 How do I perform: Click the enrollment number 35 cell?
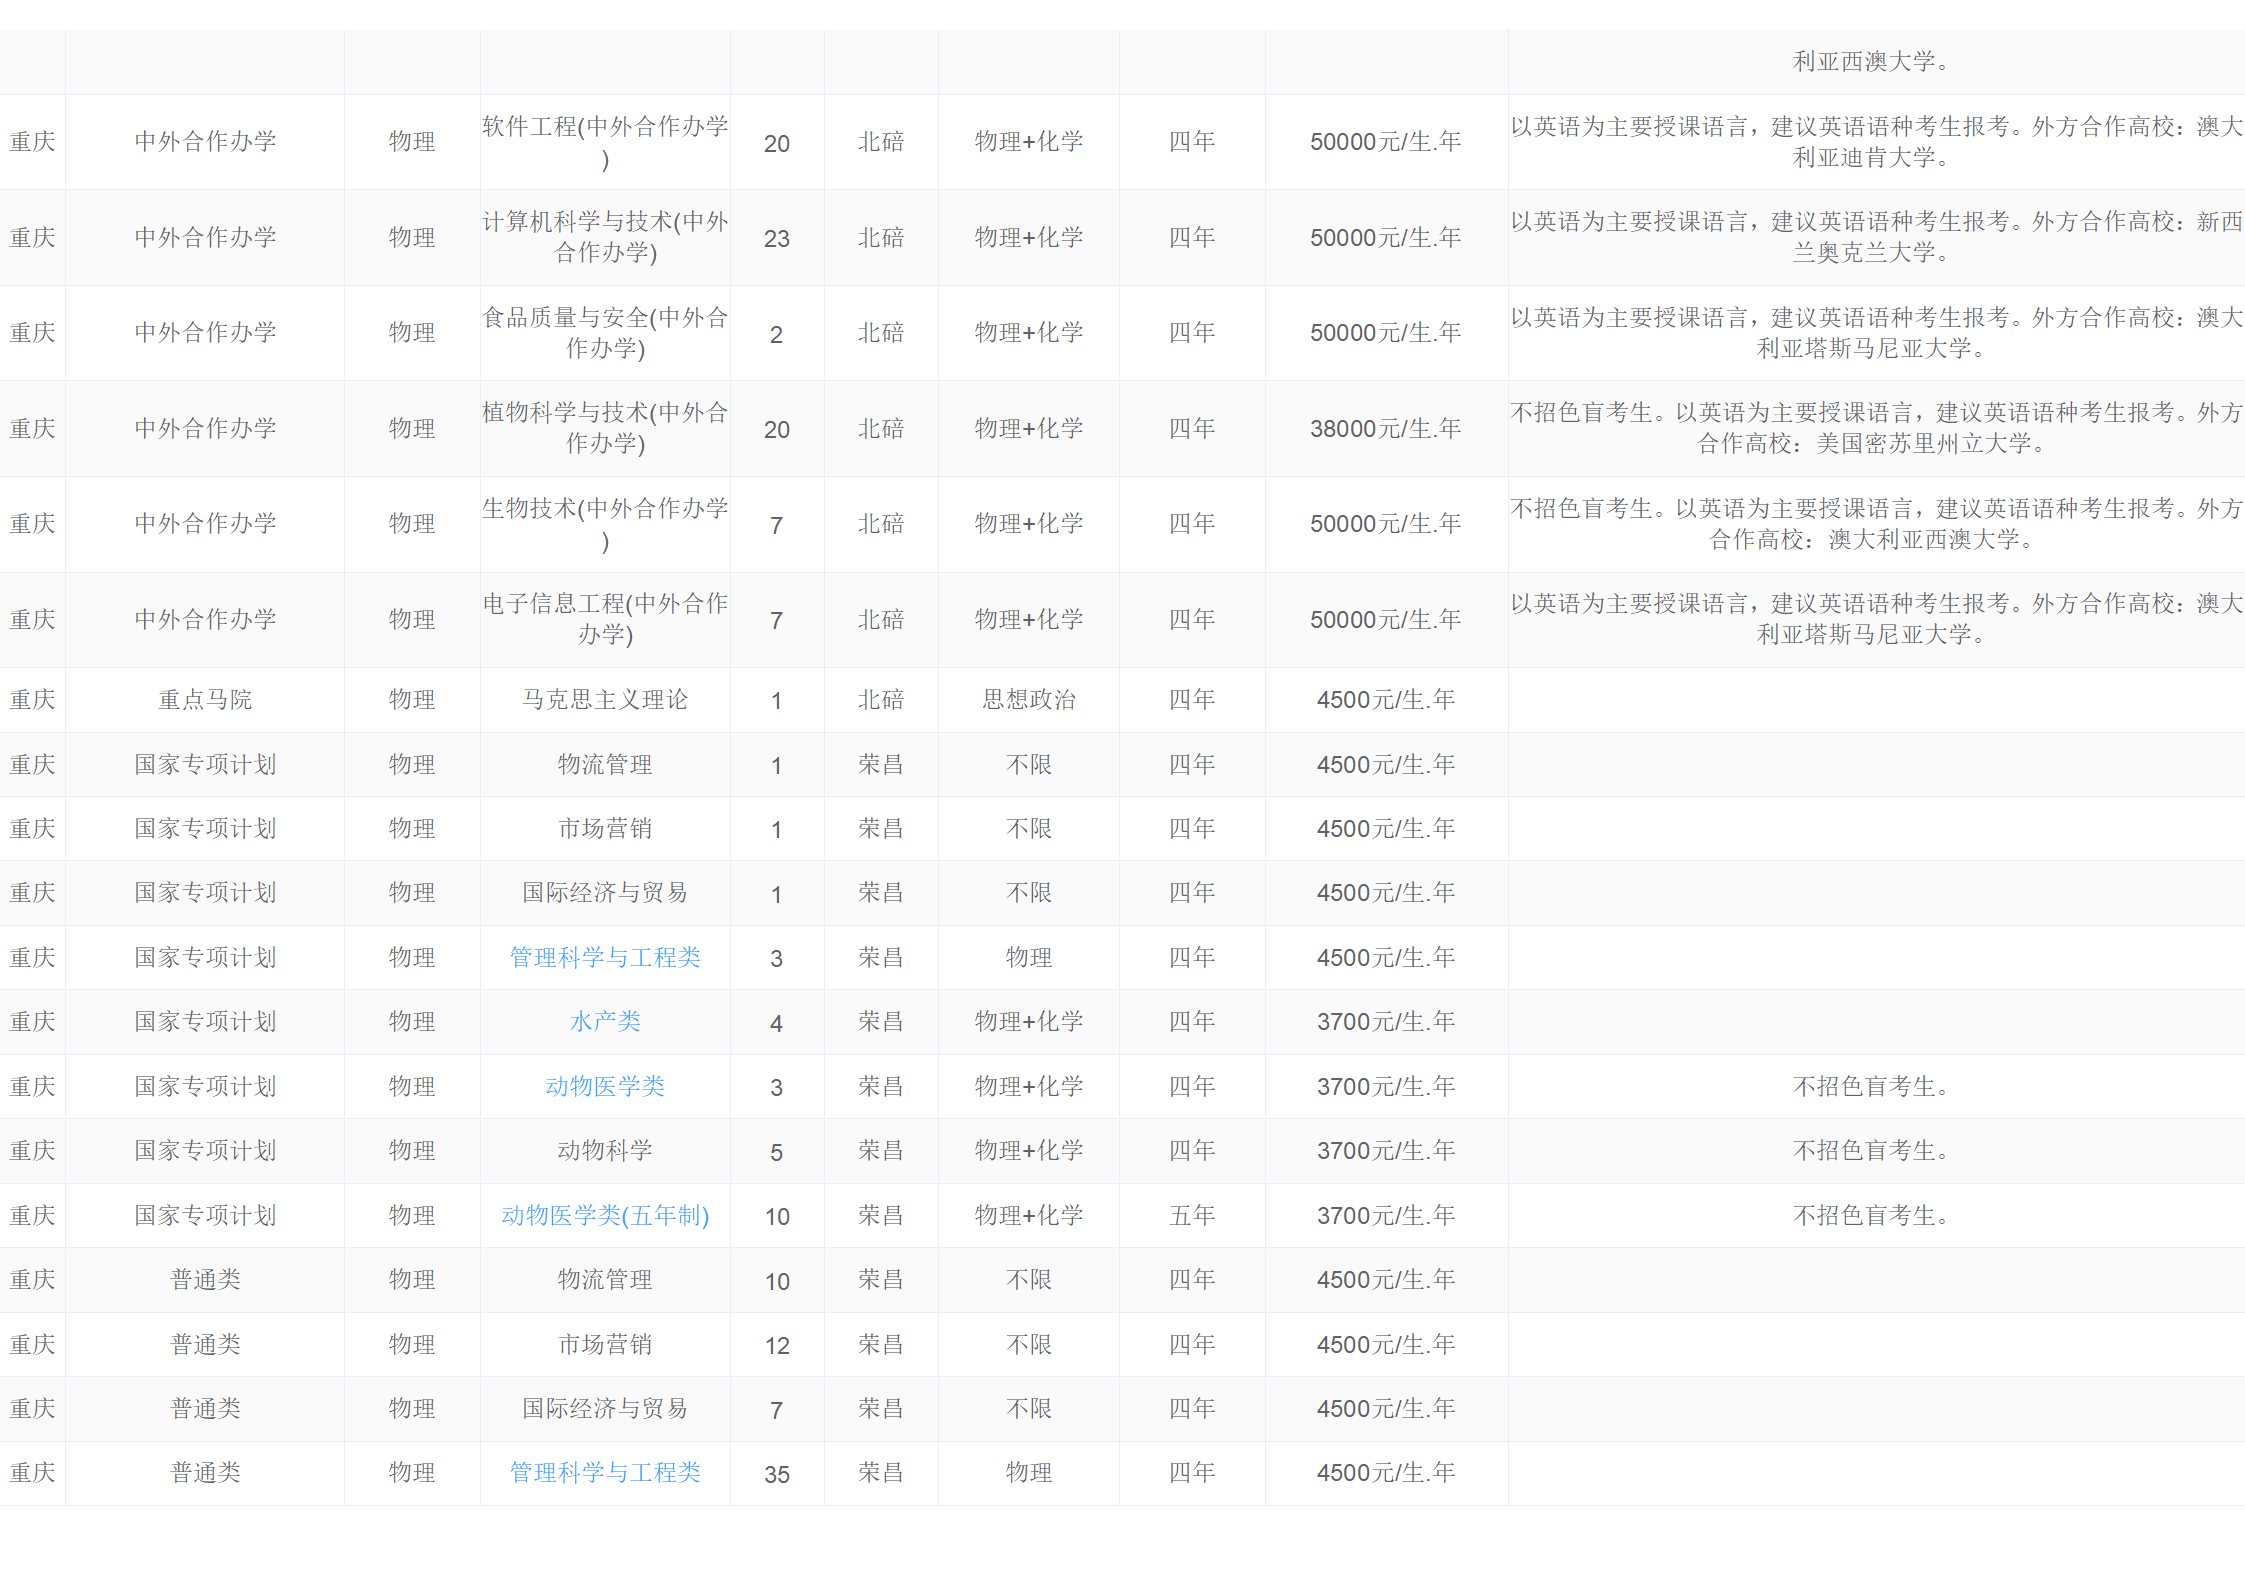click(x=777, y=1474)
